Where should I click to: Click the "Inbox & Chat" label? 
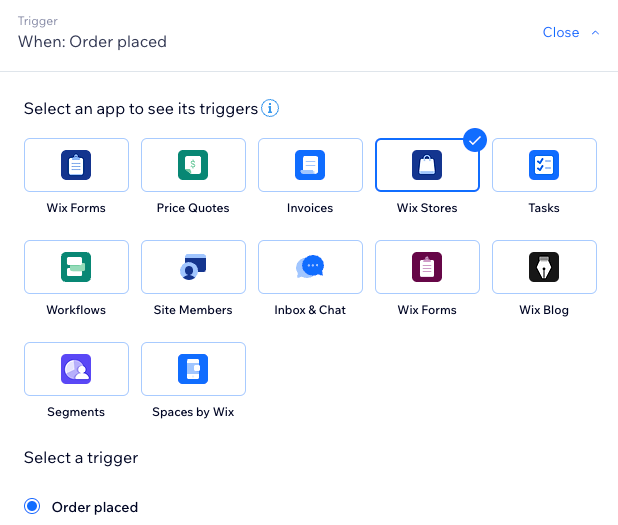[310, 310]
